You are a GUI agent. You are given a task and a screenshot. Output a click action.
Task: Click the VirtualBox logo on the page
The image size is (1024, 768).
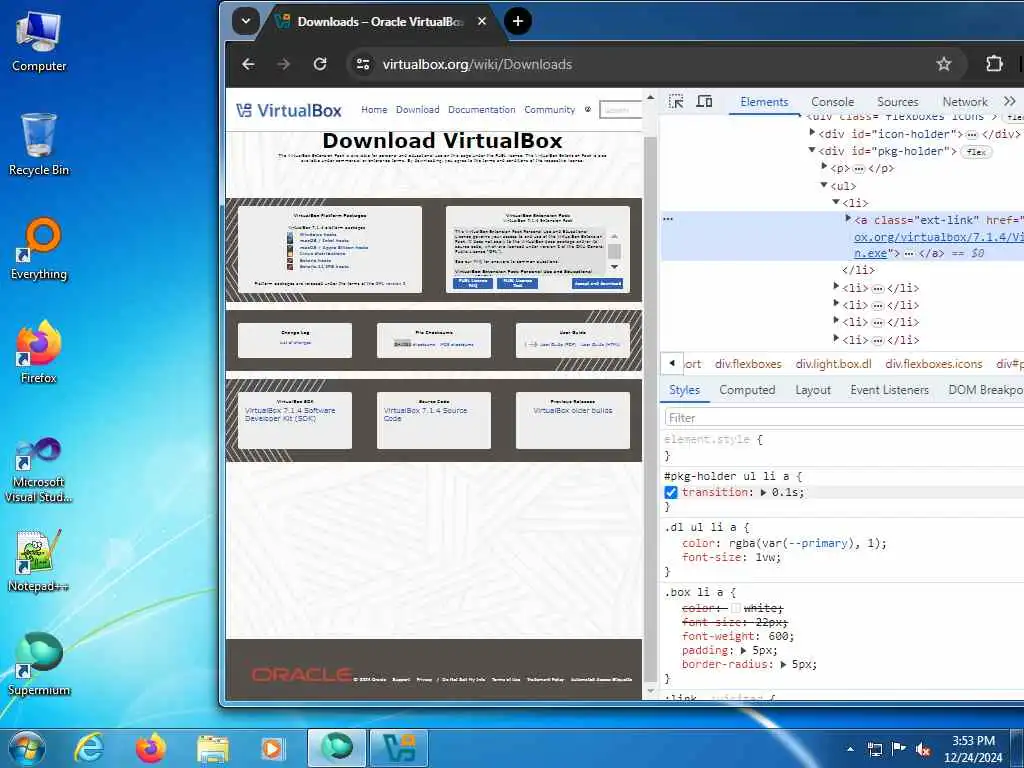[x=289, y=110]
